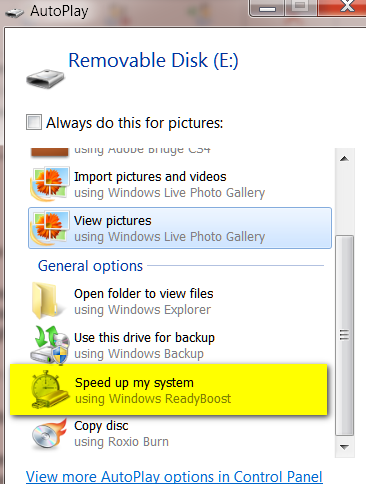Open View more AutoPlay options link
This screenshot has height=484, width=366.
pyautogui.click(x=174, y=477)
